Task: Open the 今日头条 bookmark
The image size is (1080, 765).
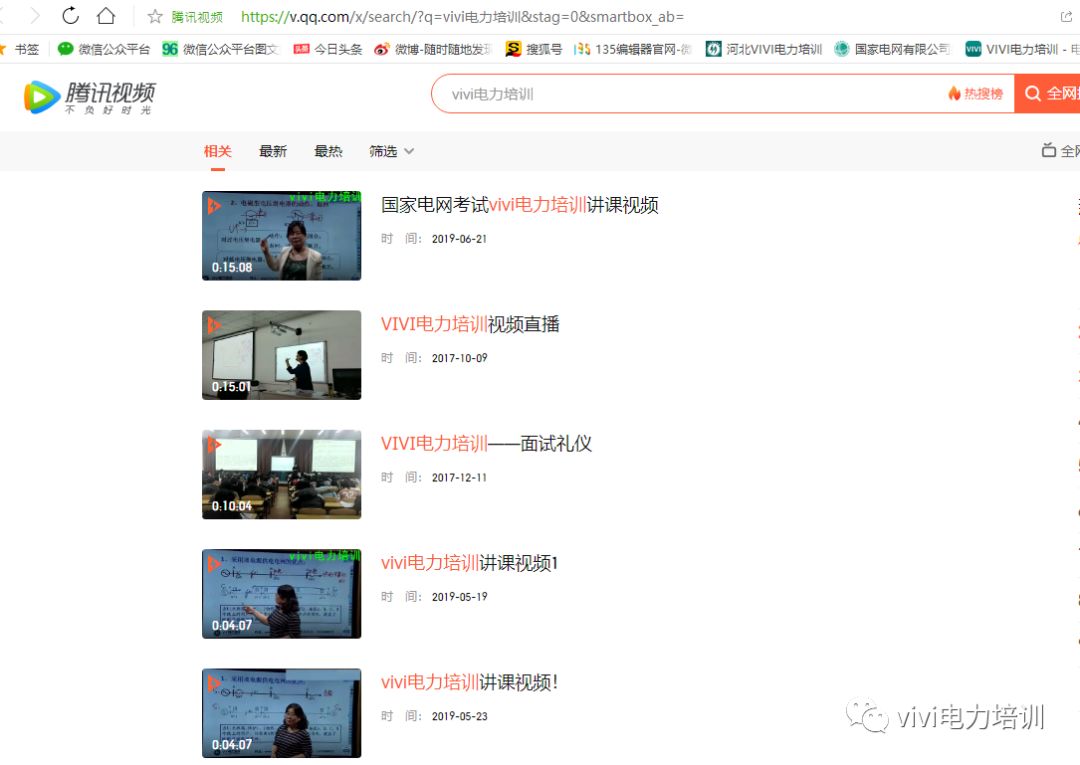Action: [x=328, y=49]
